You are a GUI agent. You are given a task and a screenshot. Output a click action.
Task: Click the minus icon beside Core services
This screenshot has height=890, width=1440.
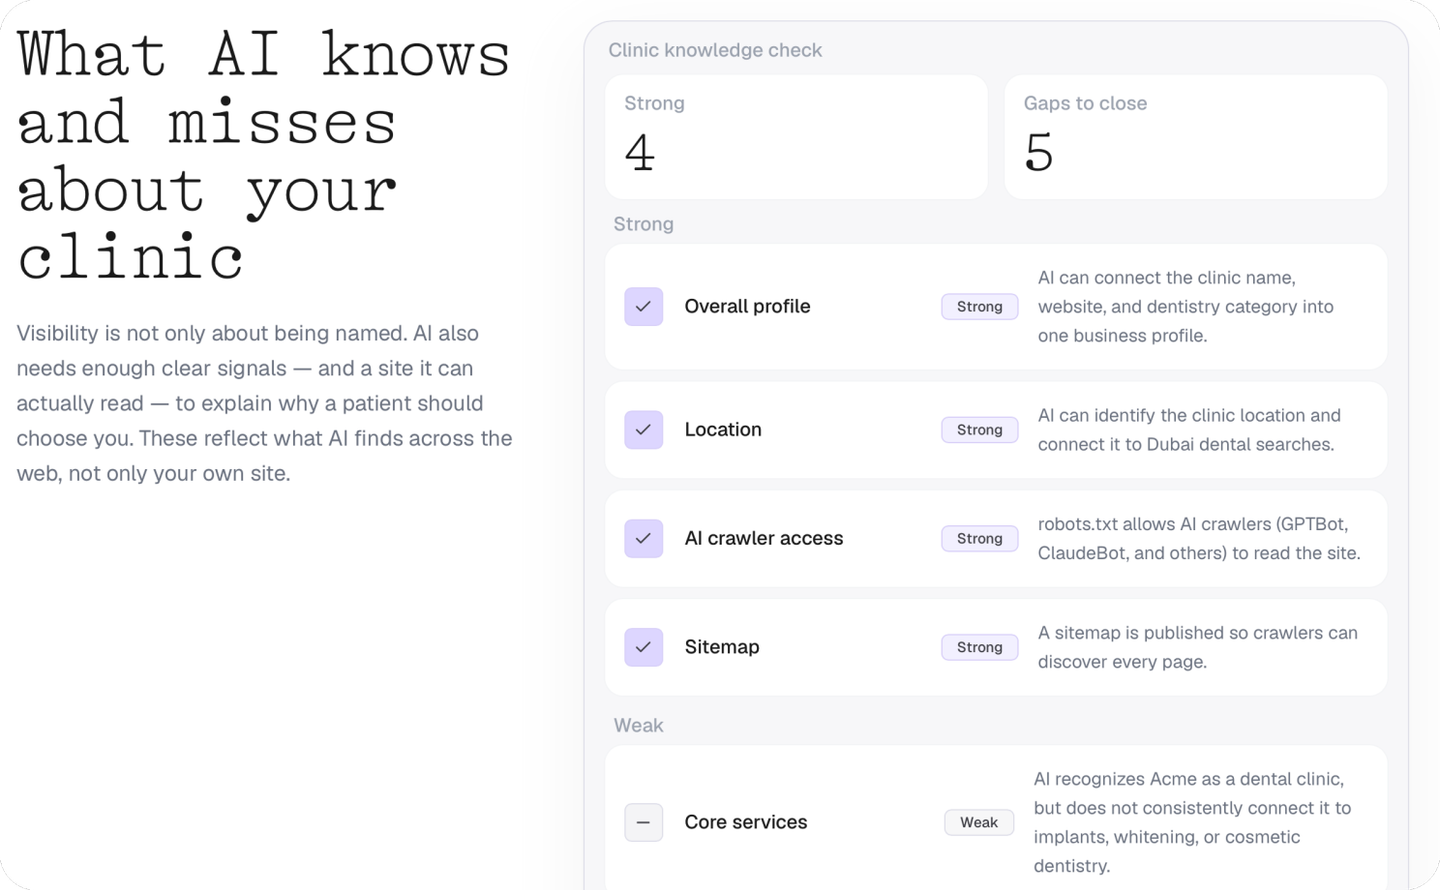643,823
